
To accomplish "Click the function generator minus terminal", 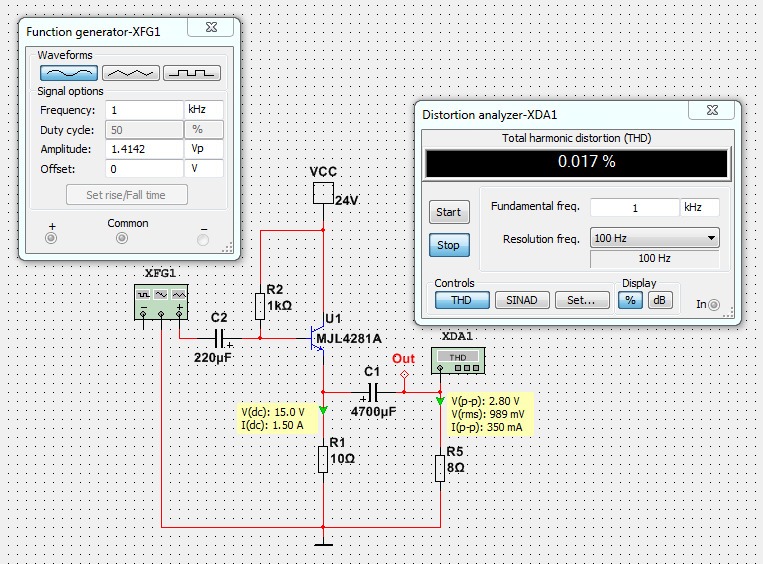I will point(203,239).
